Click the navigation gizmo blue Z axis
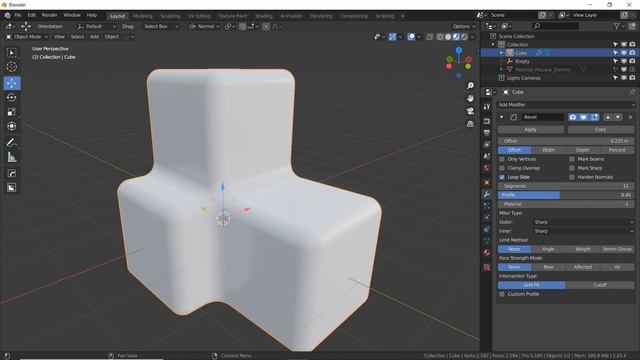The image size is (640, 360). pyautogui.click(x=459, y=50)
